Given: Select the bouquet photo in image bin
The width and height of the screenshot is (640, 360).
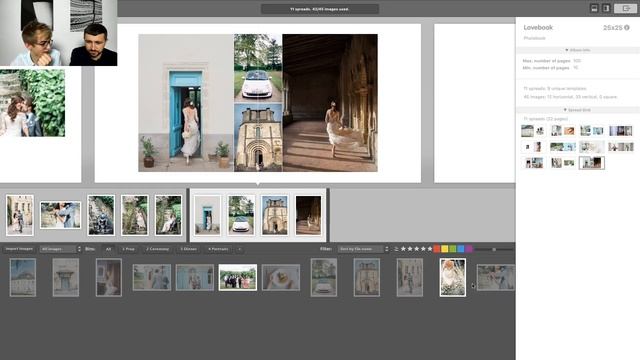Looking at the screenshot, I should coord(453,277).
